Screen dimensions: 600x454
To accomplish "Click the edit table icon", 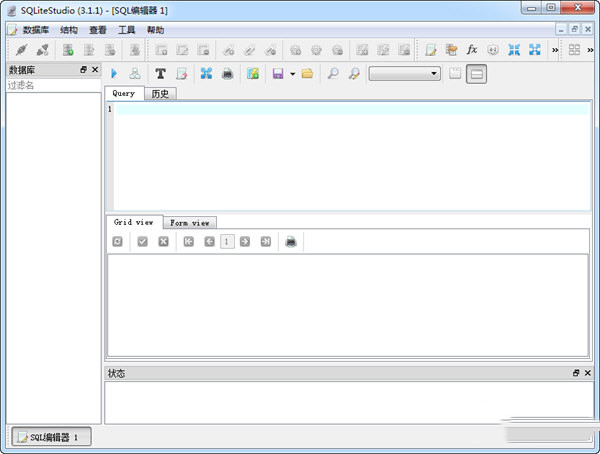I will (x=182, y=50).
